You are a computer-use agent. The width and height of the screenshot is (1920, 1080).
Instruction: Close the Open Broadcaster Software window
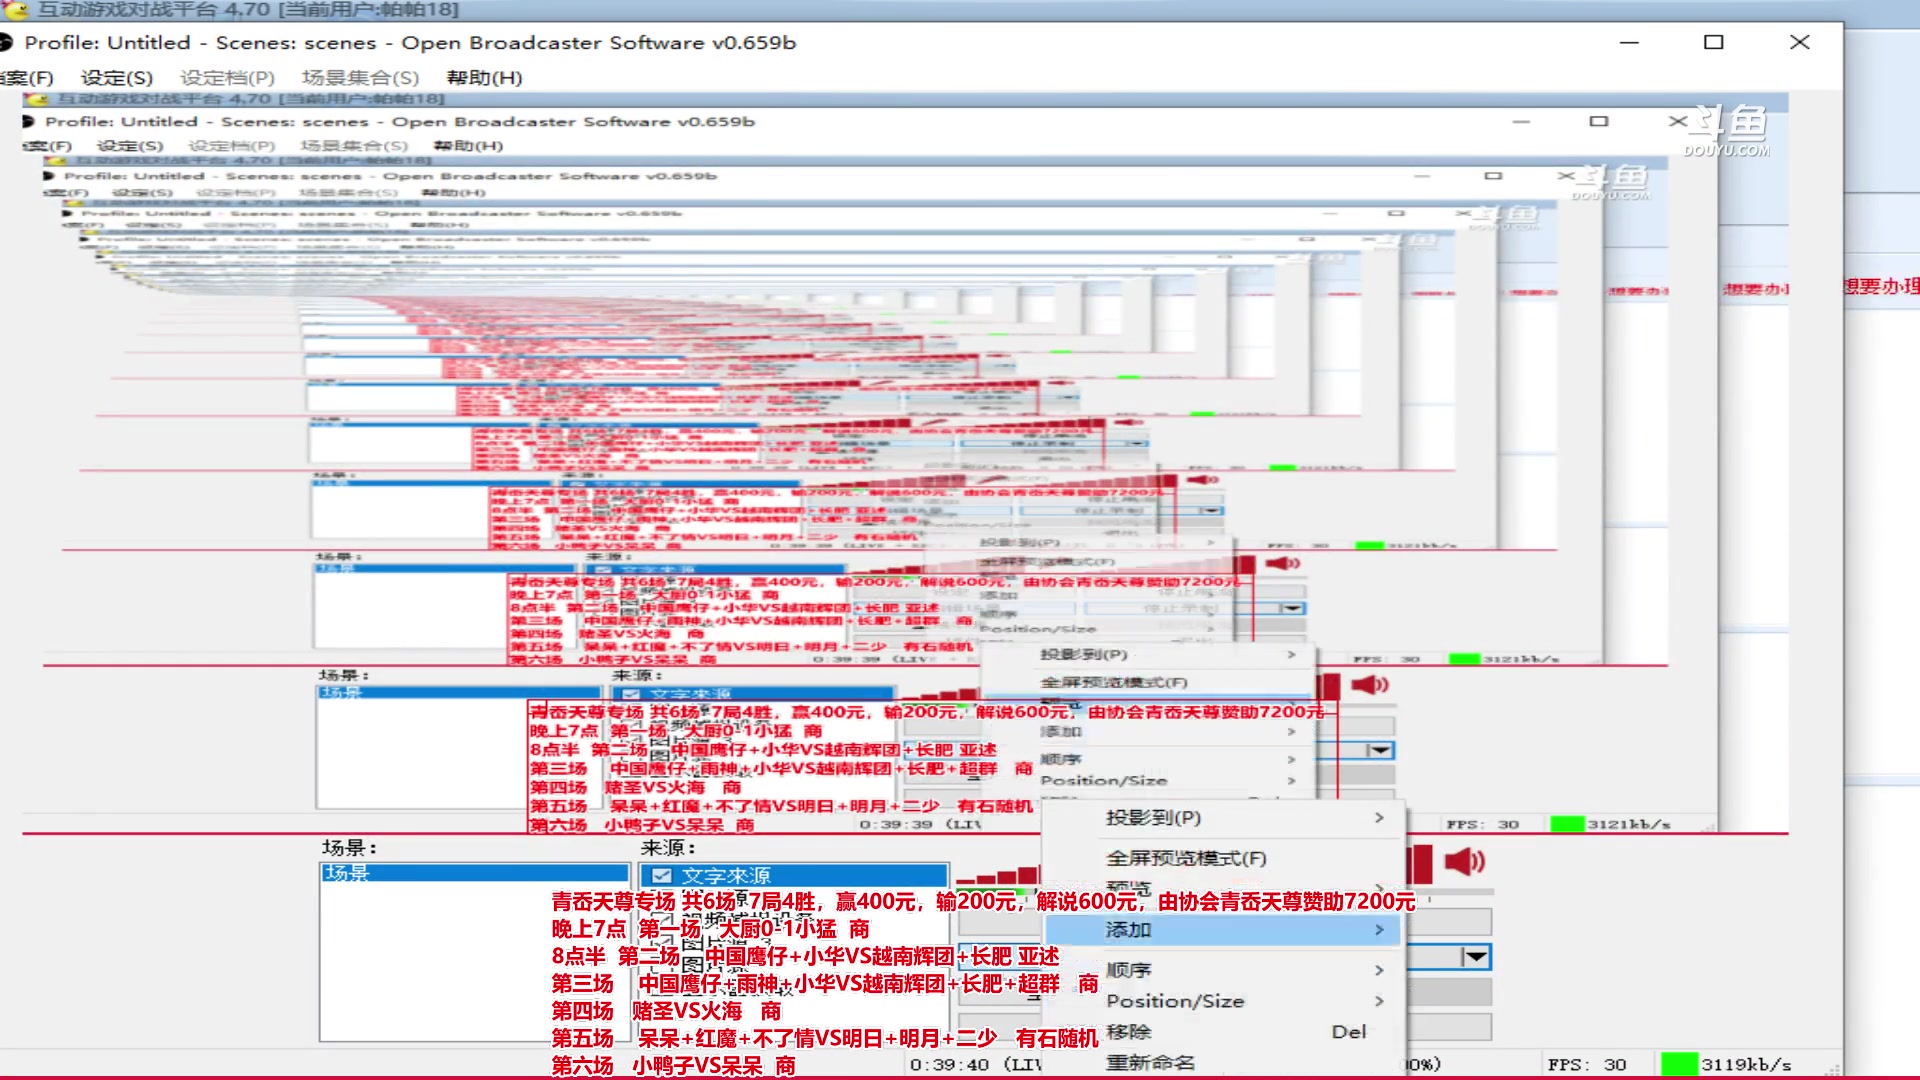(1800, 43)
